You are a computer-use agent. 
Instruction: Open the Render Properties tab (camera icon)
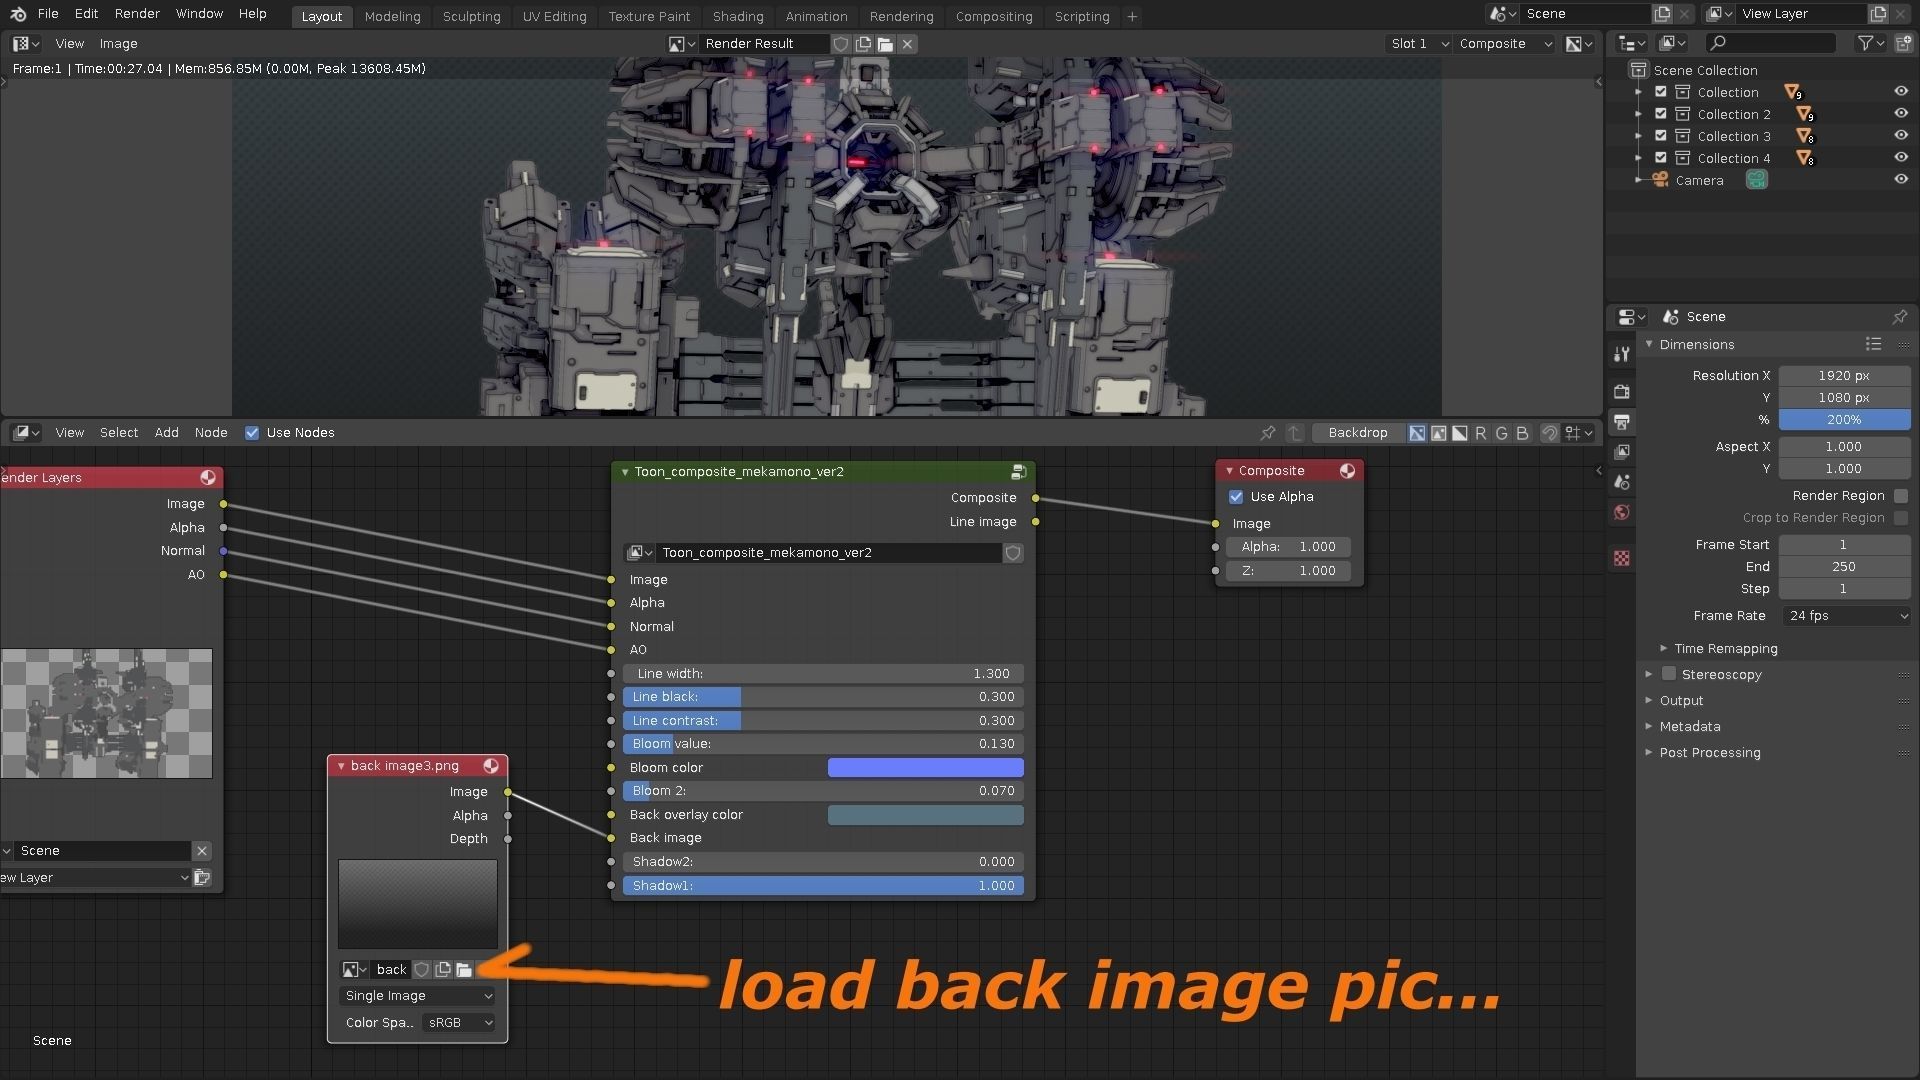coord(1621,392)
